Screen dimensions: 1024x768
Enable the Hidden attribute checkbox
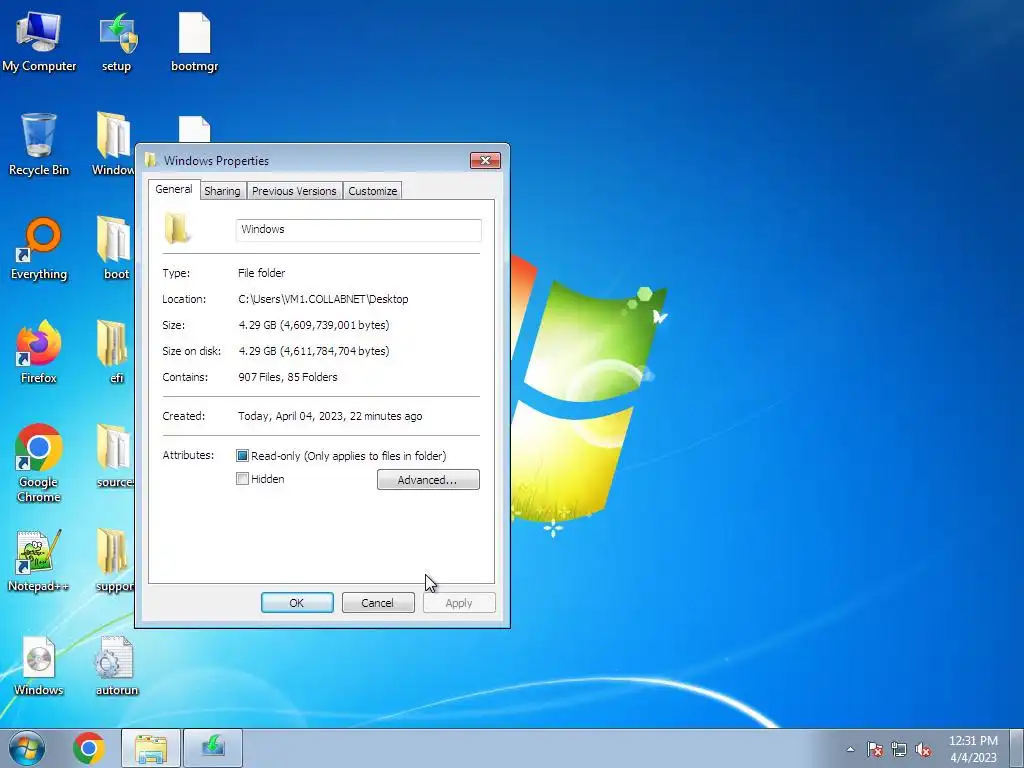click(x=242, y=479)
